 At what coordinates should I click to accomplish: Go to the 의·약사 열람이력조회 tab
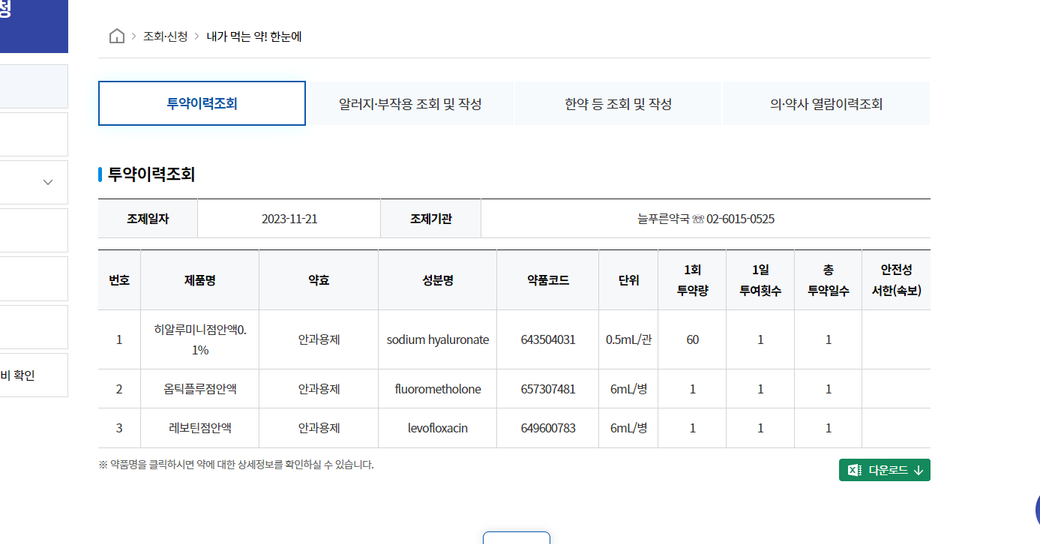[825, 104]
